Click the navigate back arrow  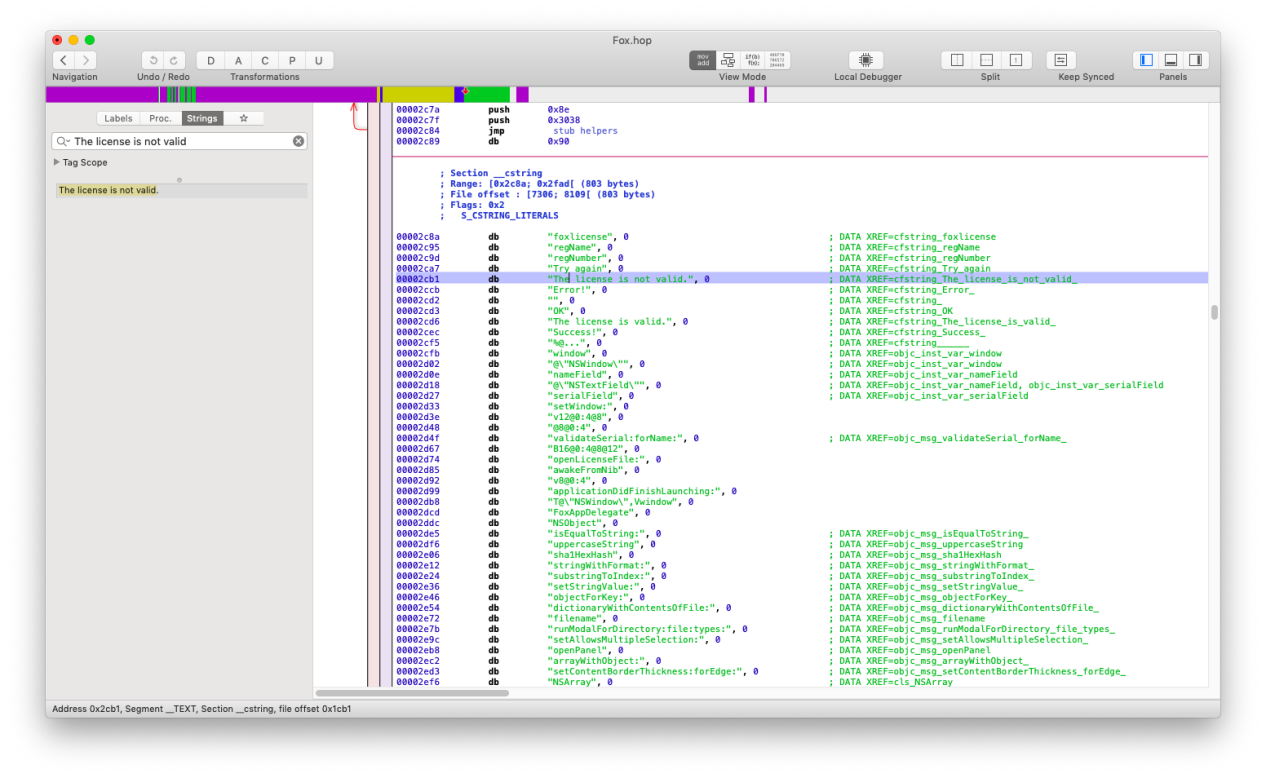pyautogui.click(x=64, y=61)
